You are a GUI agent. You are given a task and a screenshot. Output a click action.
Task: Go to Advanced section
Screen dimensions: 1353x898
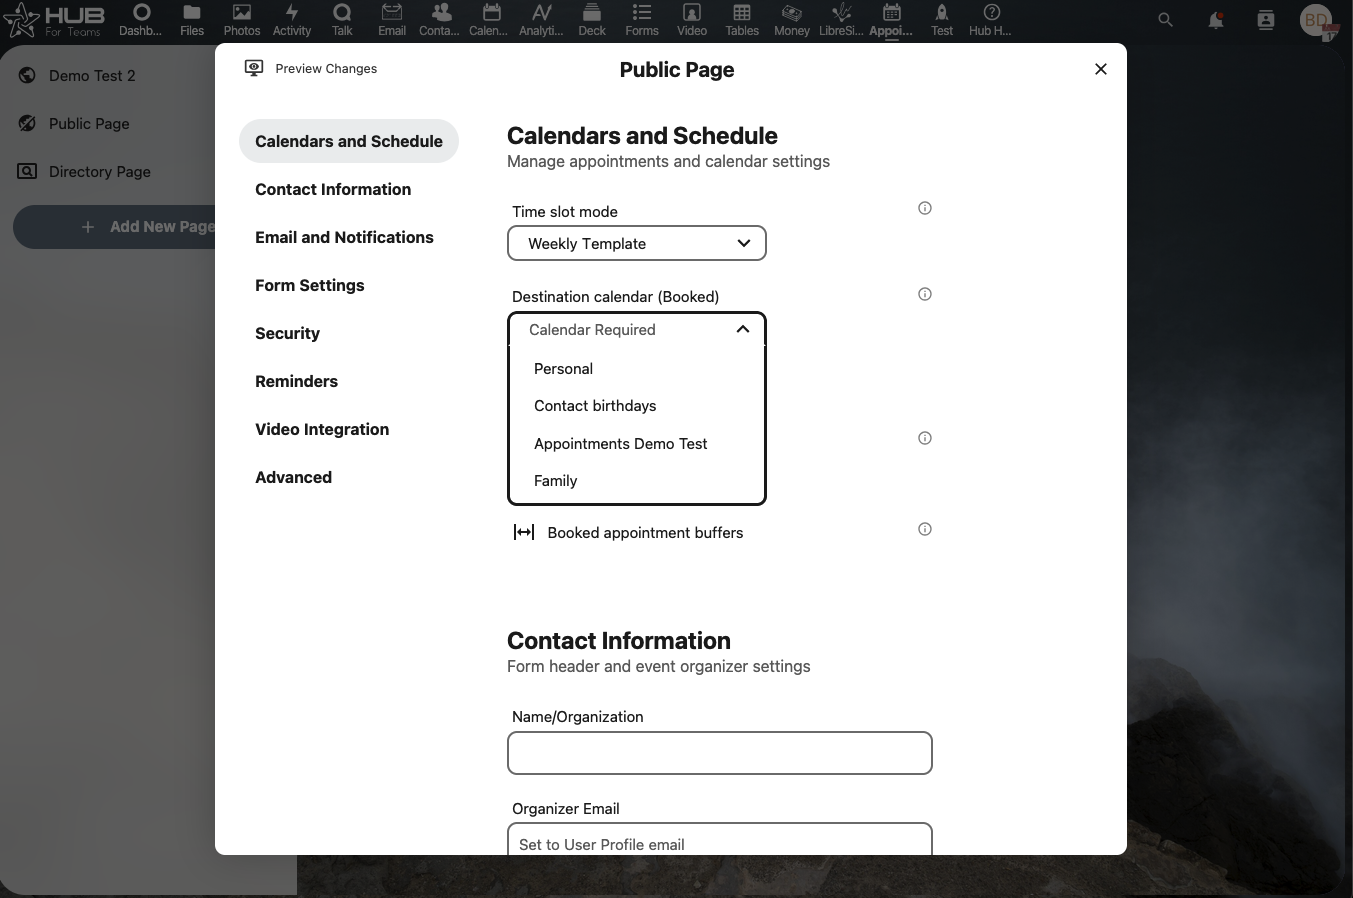pos(294,477)
